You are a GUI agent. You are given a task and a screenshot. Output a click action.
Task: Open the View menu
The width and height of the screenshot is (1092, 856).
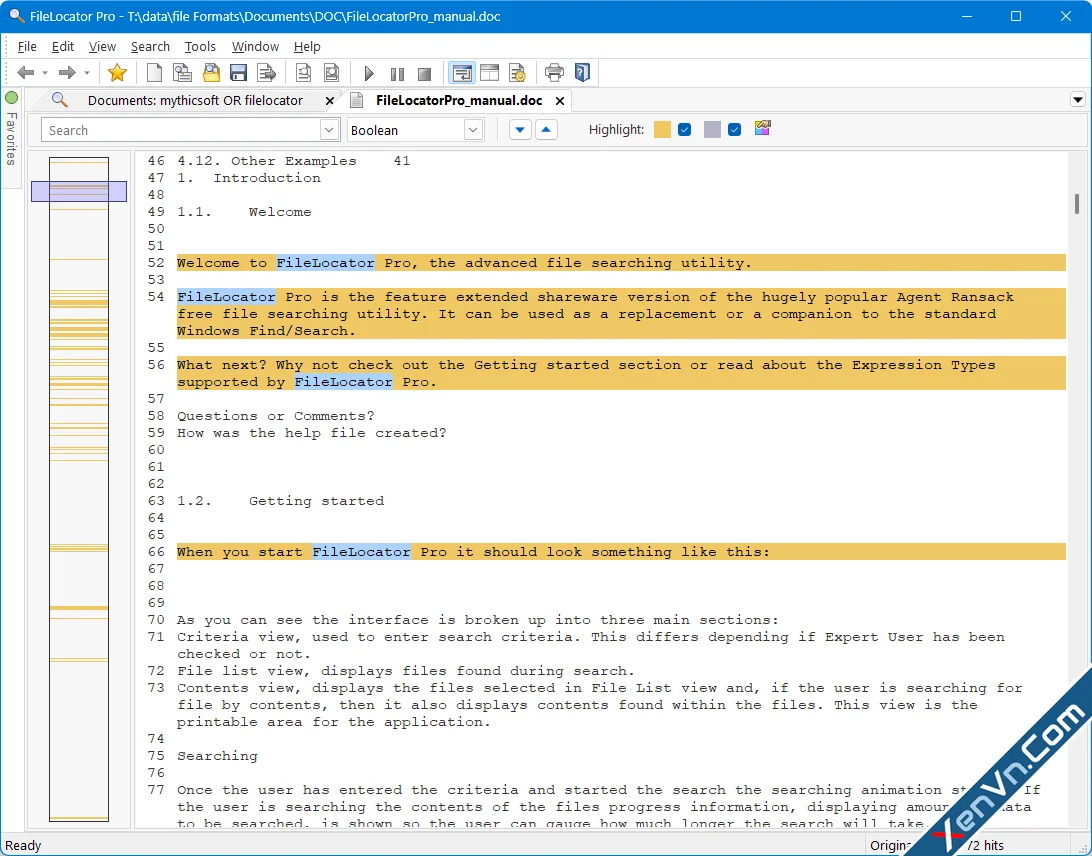click(102, 47)
